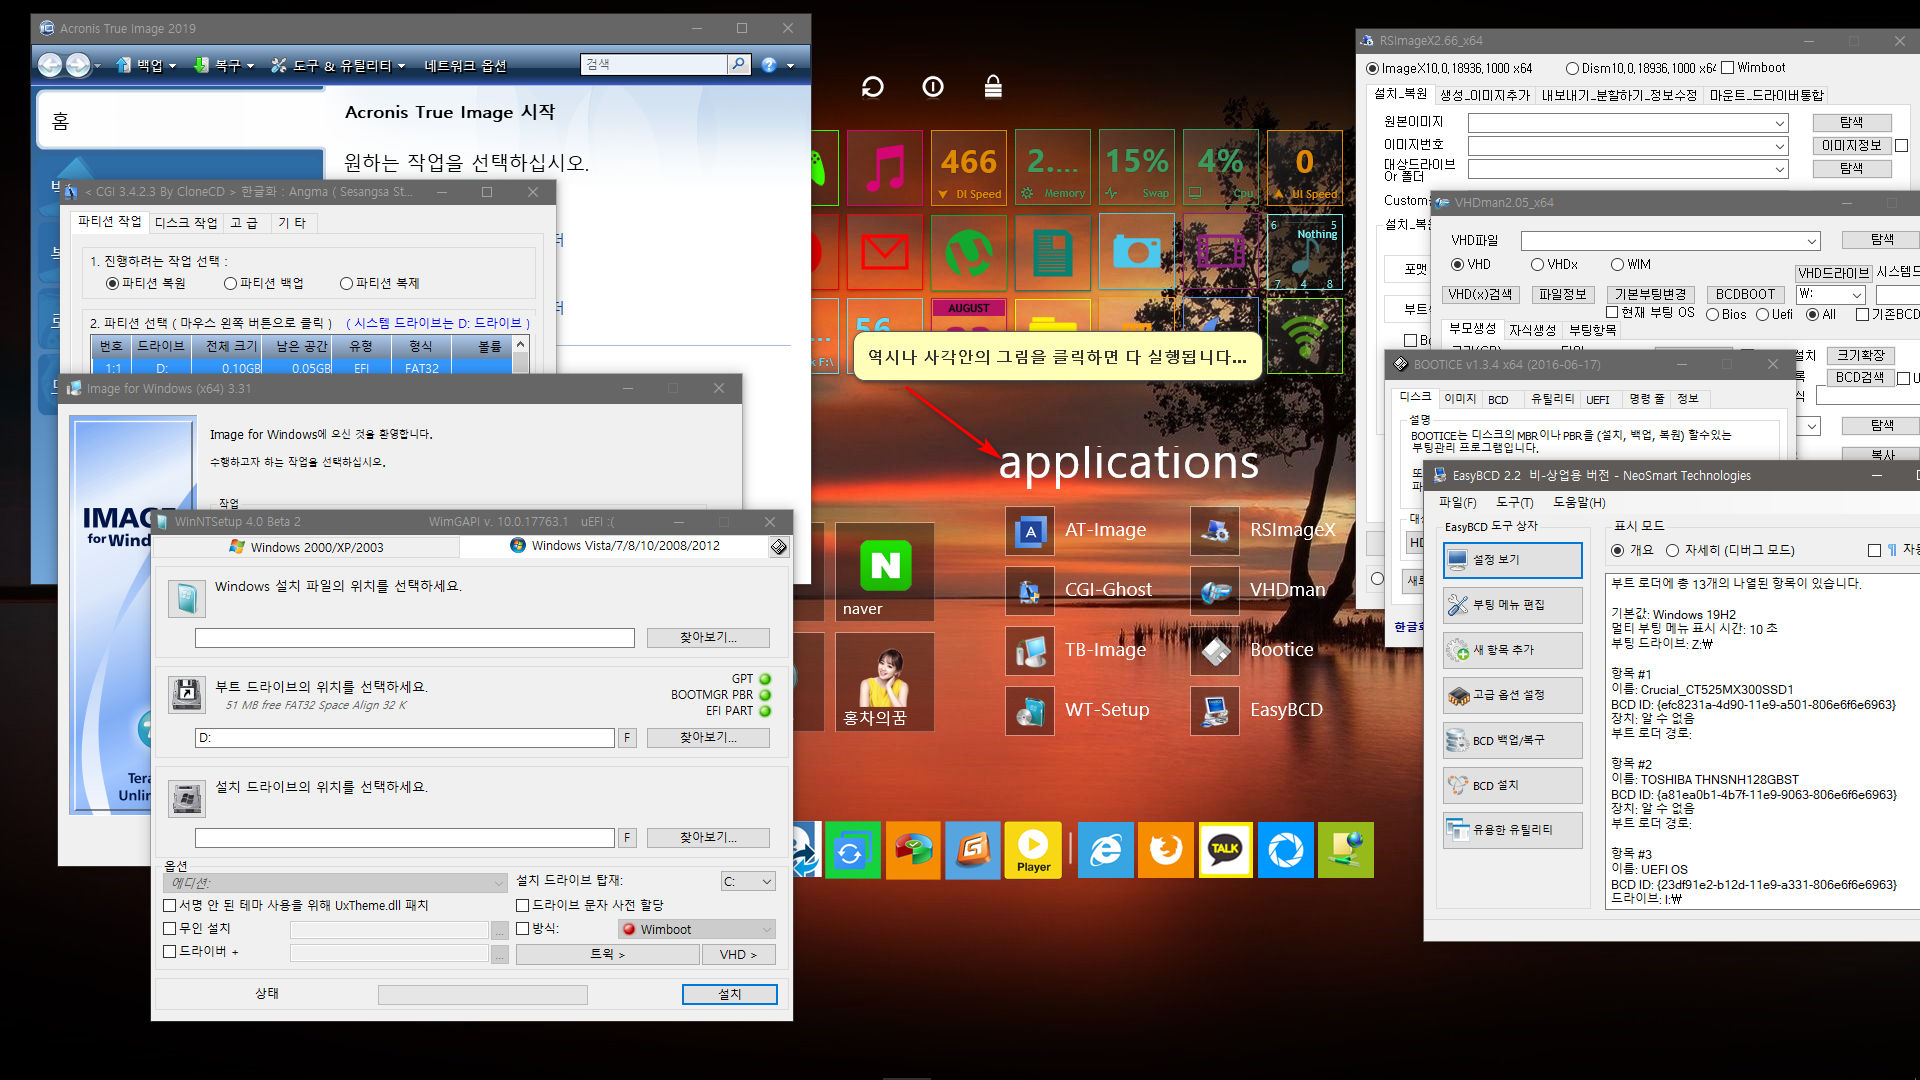The image size is (1920, 1080).
Task: Launch CGI-Ghost application icon
Action: (x=1030, y=591)
